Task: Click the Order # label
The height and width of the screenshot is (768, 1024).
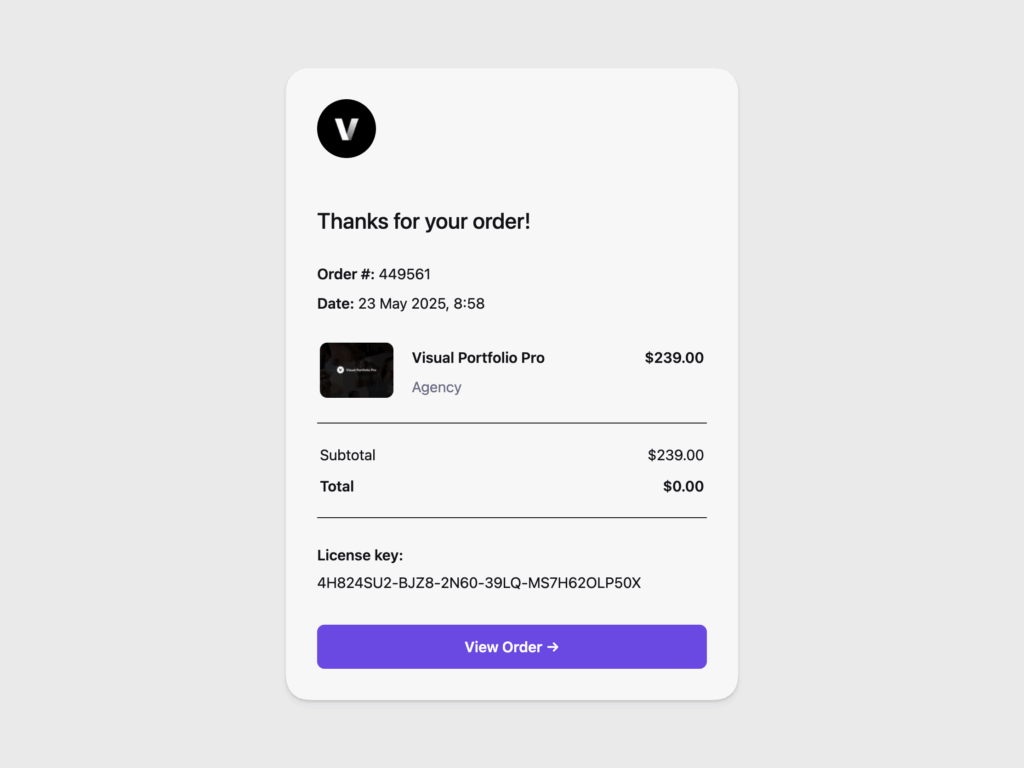Action: click(x=345, y=274)
